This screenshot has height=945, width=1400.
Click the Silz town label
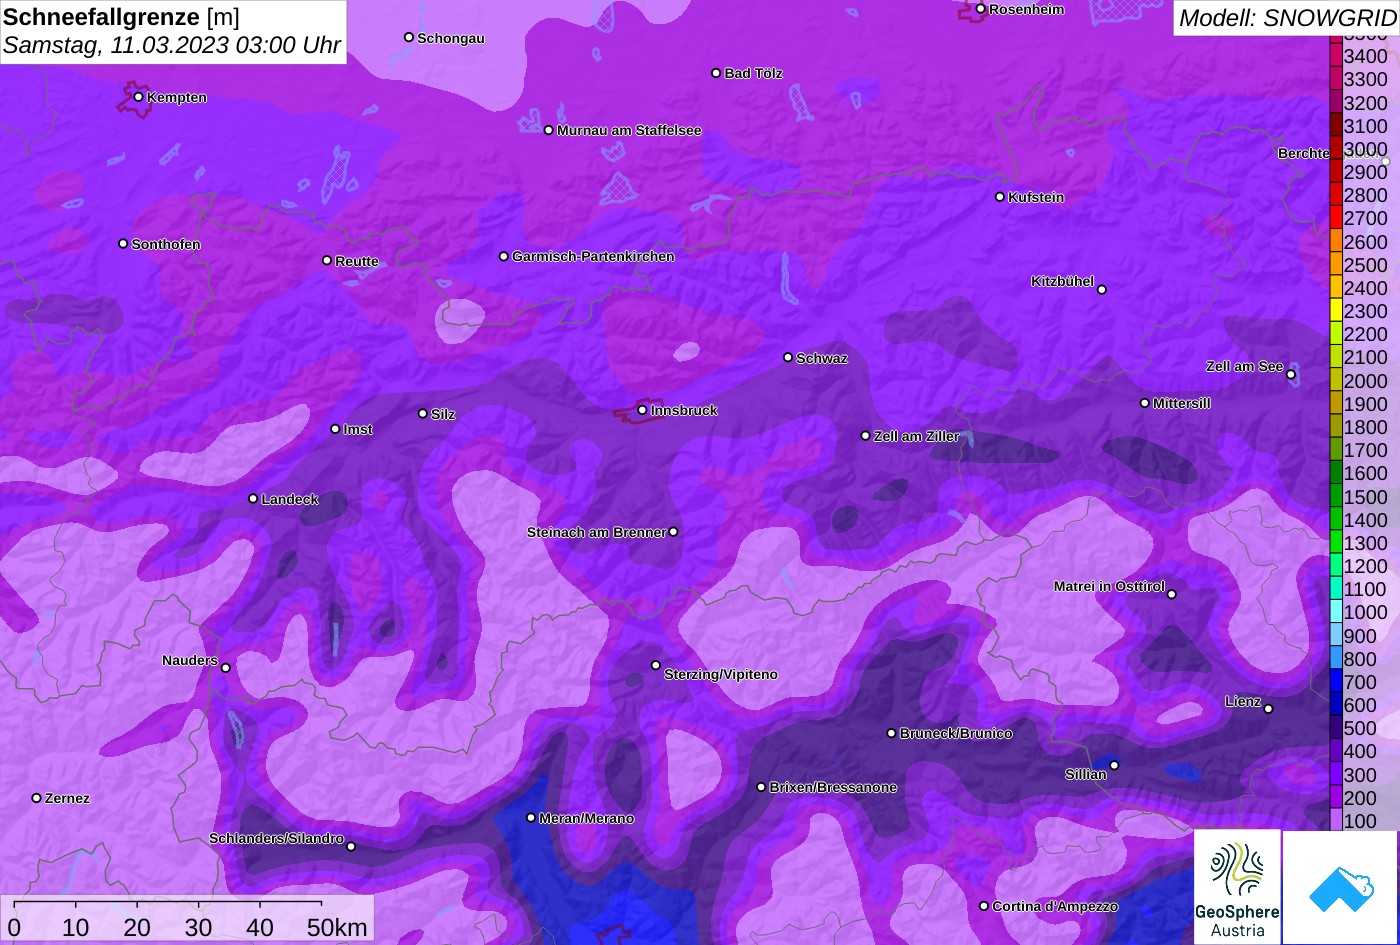(x=443, y=414)
